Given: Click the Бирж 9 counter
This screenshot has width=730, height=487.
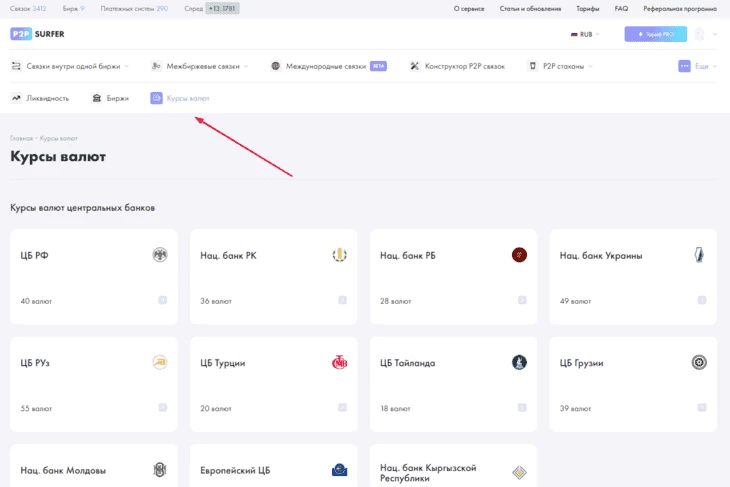Looking at the screenshot, I should 74,8.
